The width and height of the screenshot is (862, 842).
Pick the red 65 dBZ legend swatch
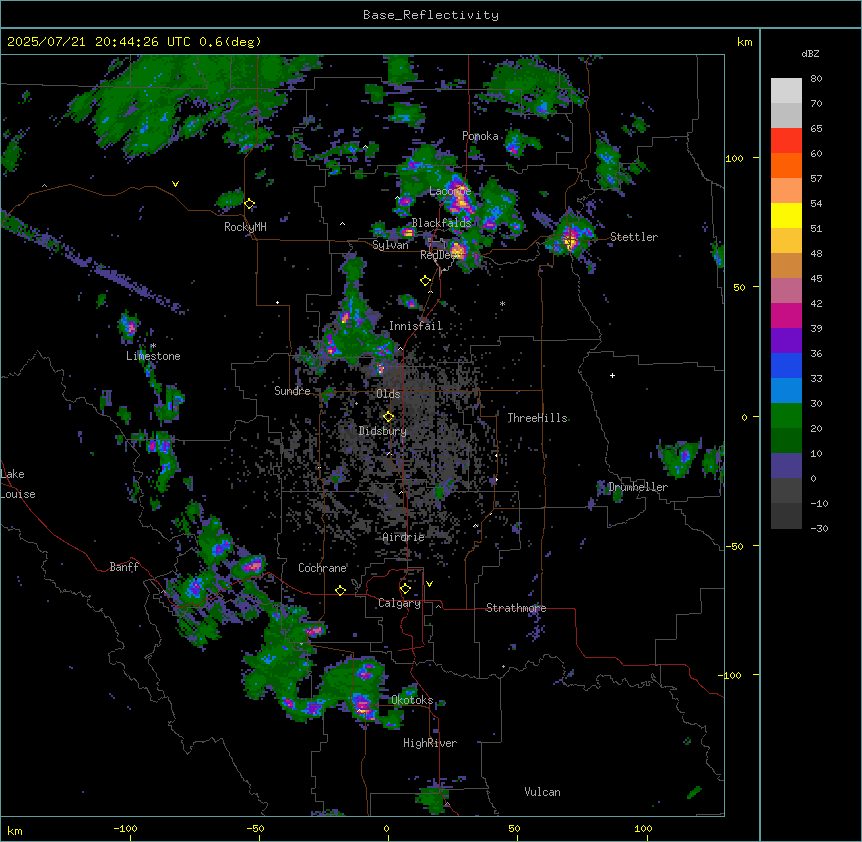(x=786, y=141)
